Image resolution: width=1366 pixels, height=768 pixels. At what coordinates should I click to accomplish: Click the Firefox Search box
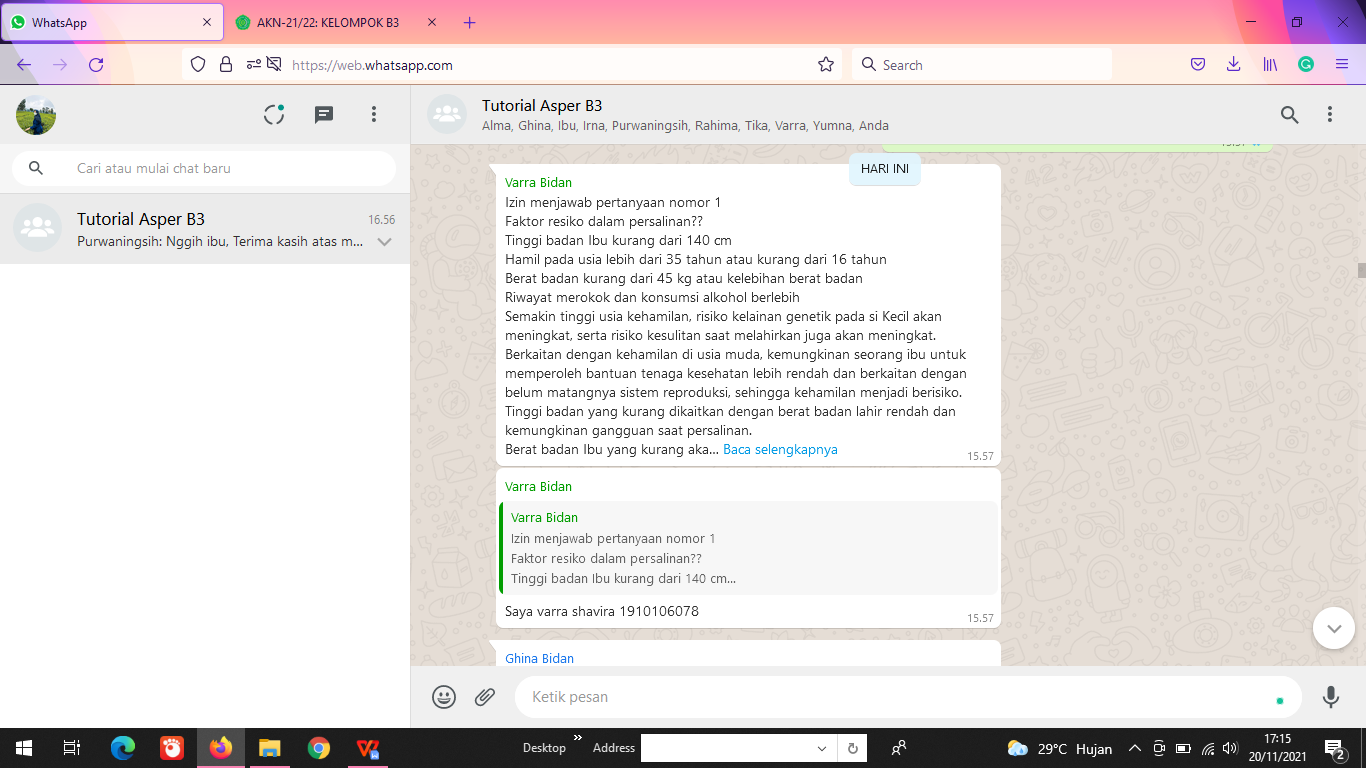click(x=982, y=65)
